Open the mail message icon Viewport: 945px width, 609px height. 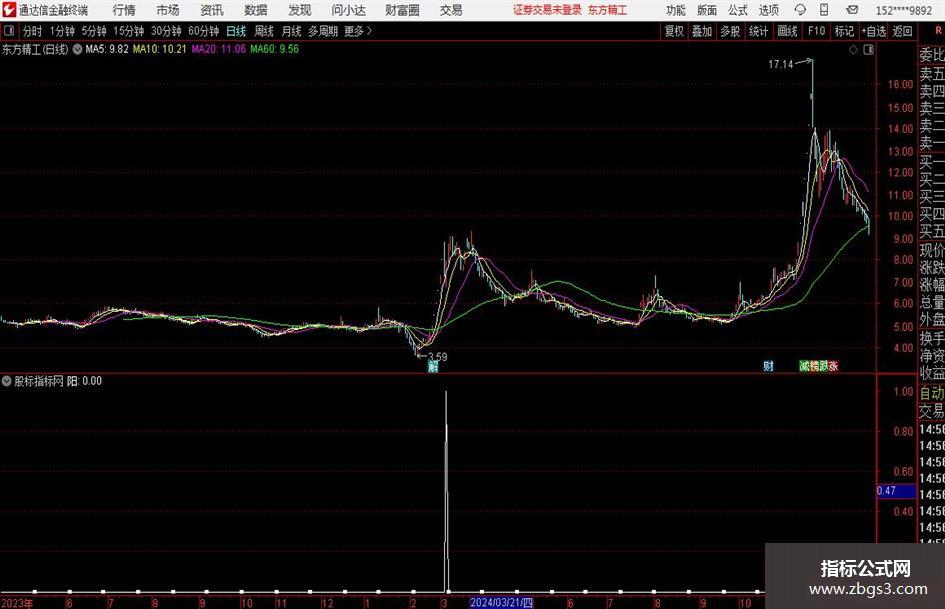click(852, 10)
